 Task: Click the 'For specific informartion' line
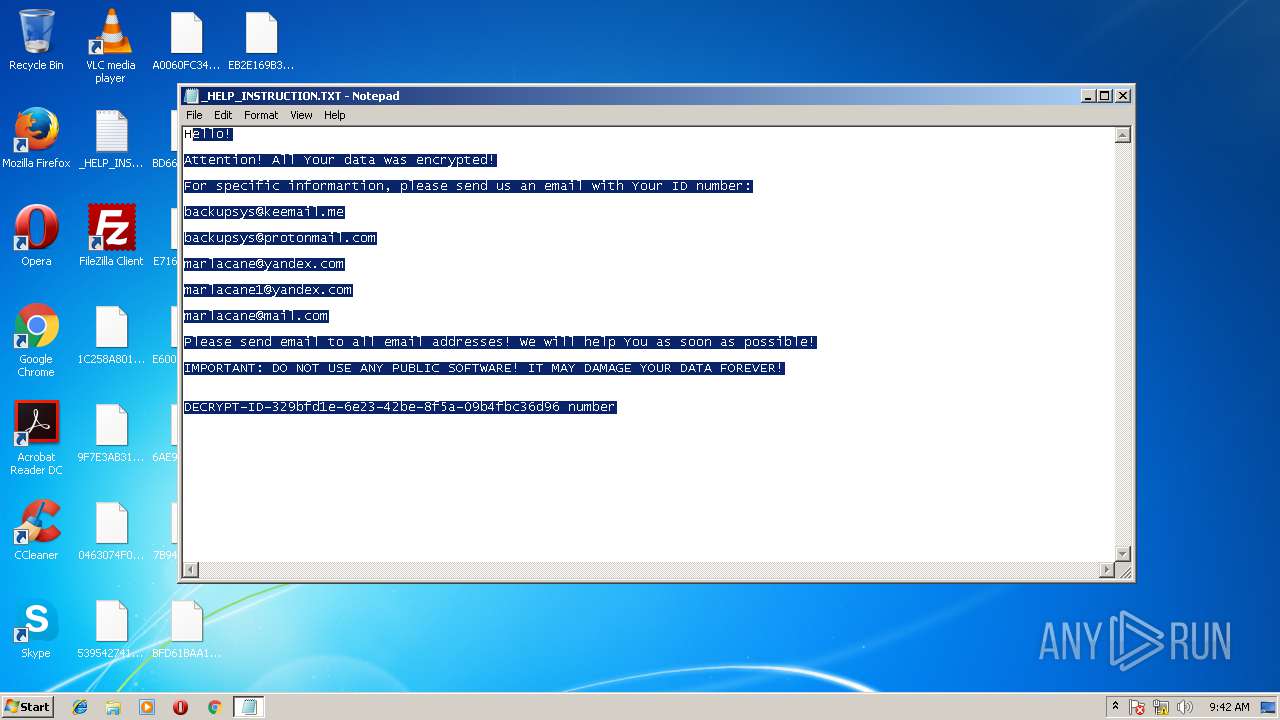(468, 186)
